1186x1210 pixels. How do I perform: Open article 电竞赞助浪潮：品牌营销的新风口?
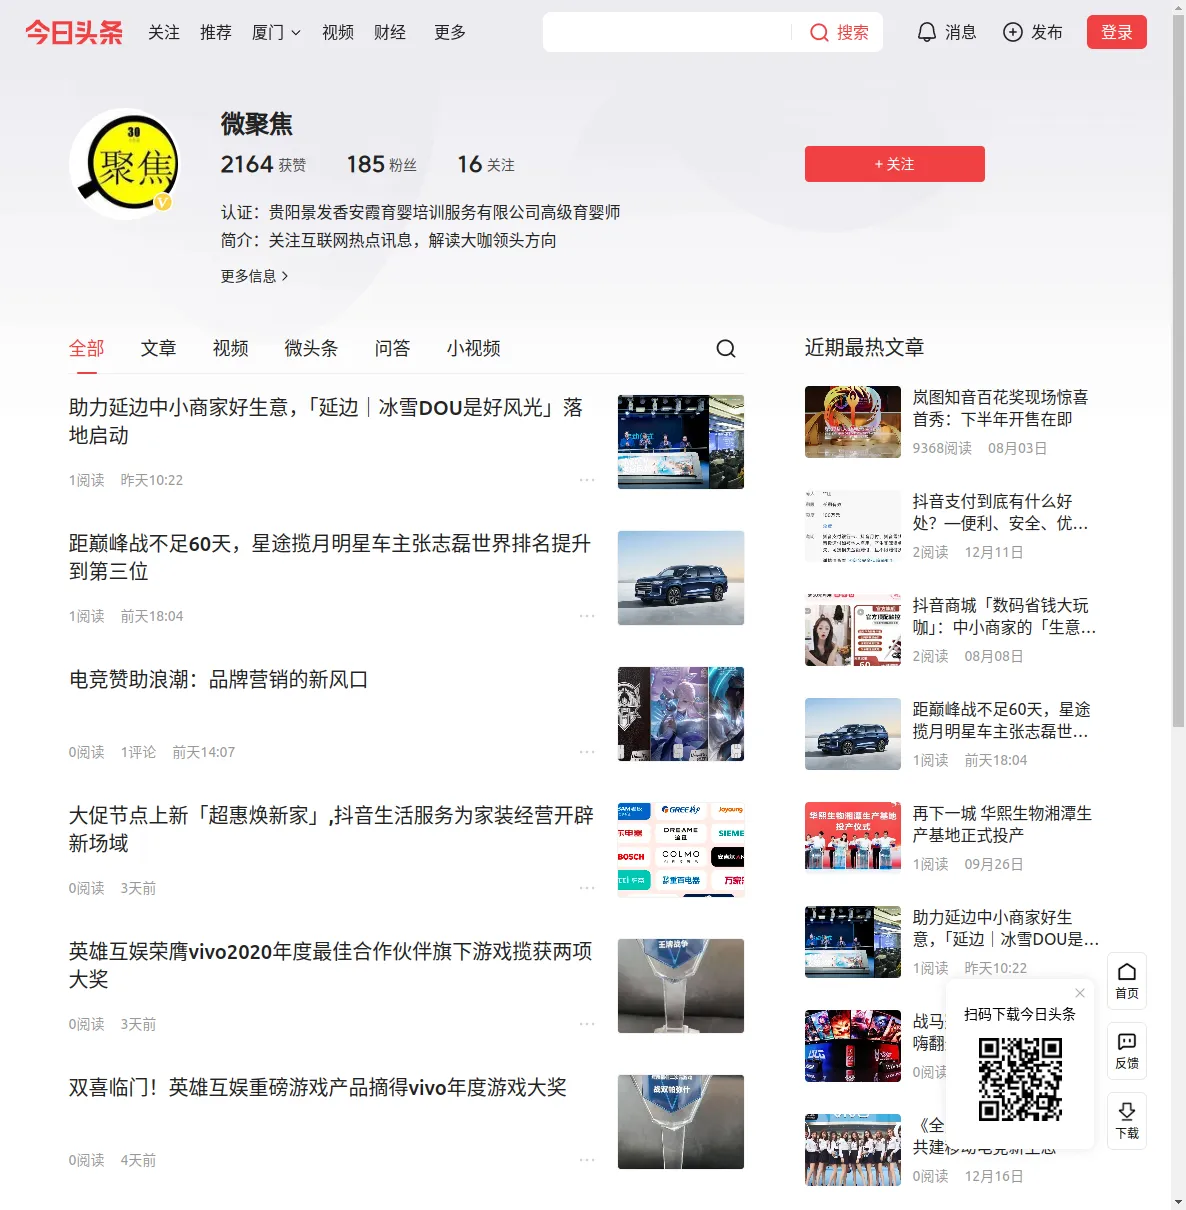pyautogui.click(x=219, y=680)
